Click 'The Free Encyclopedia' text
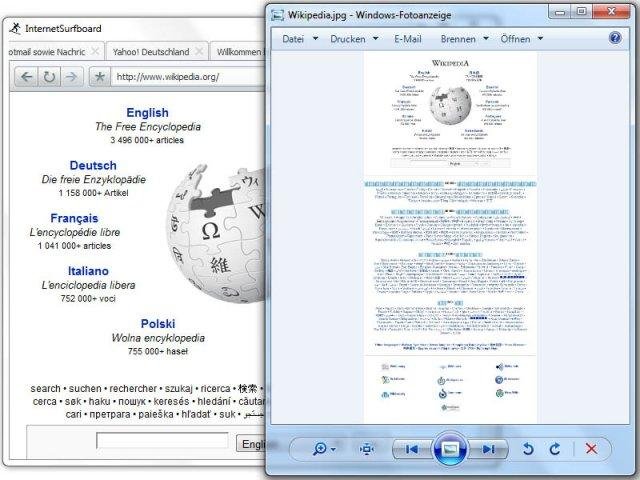The width and height of the screenshot is (640, 480). (x=148, y=127)
